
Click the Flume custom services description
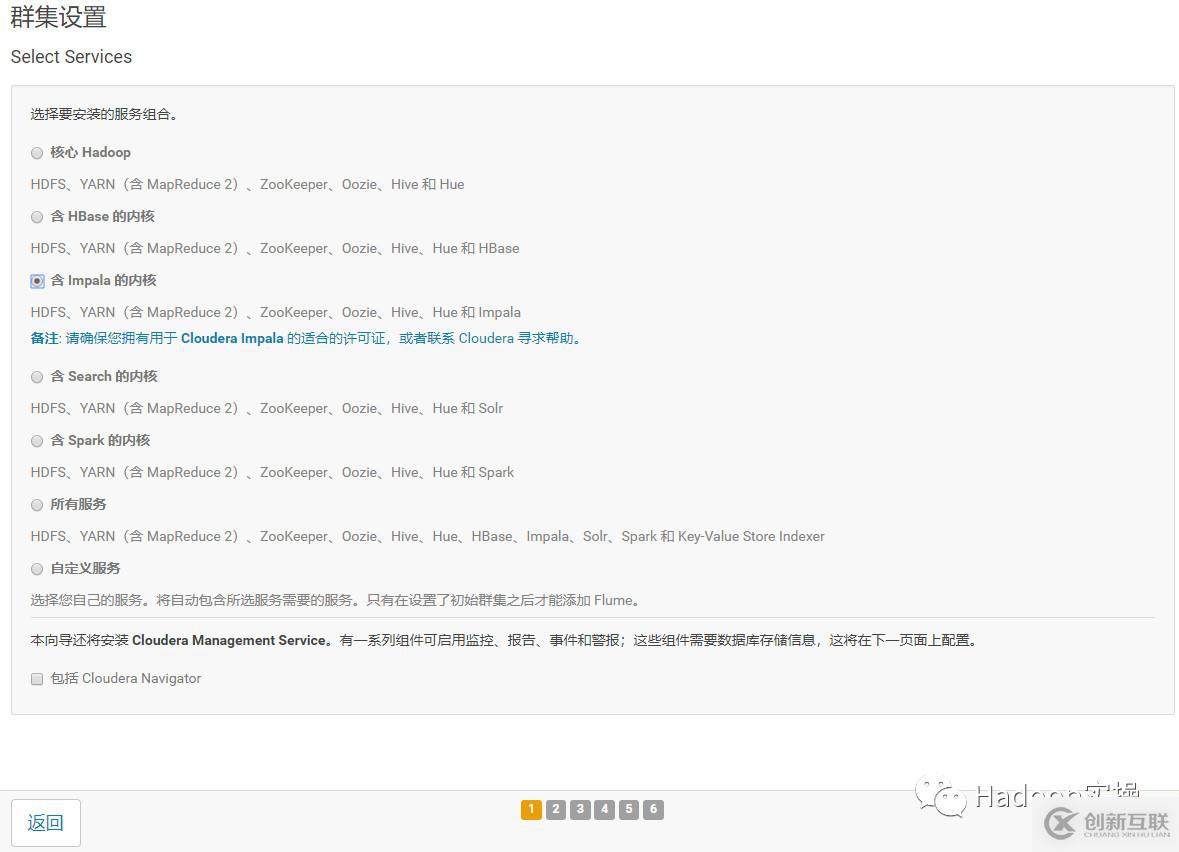(335, 600)
